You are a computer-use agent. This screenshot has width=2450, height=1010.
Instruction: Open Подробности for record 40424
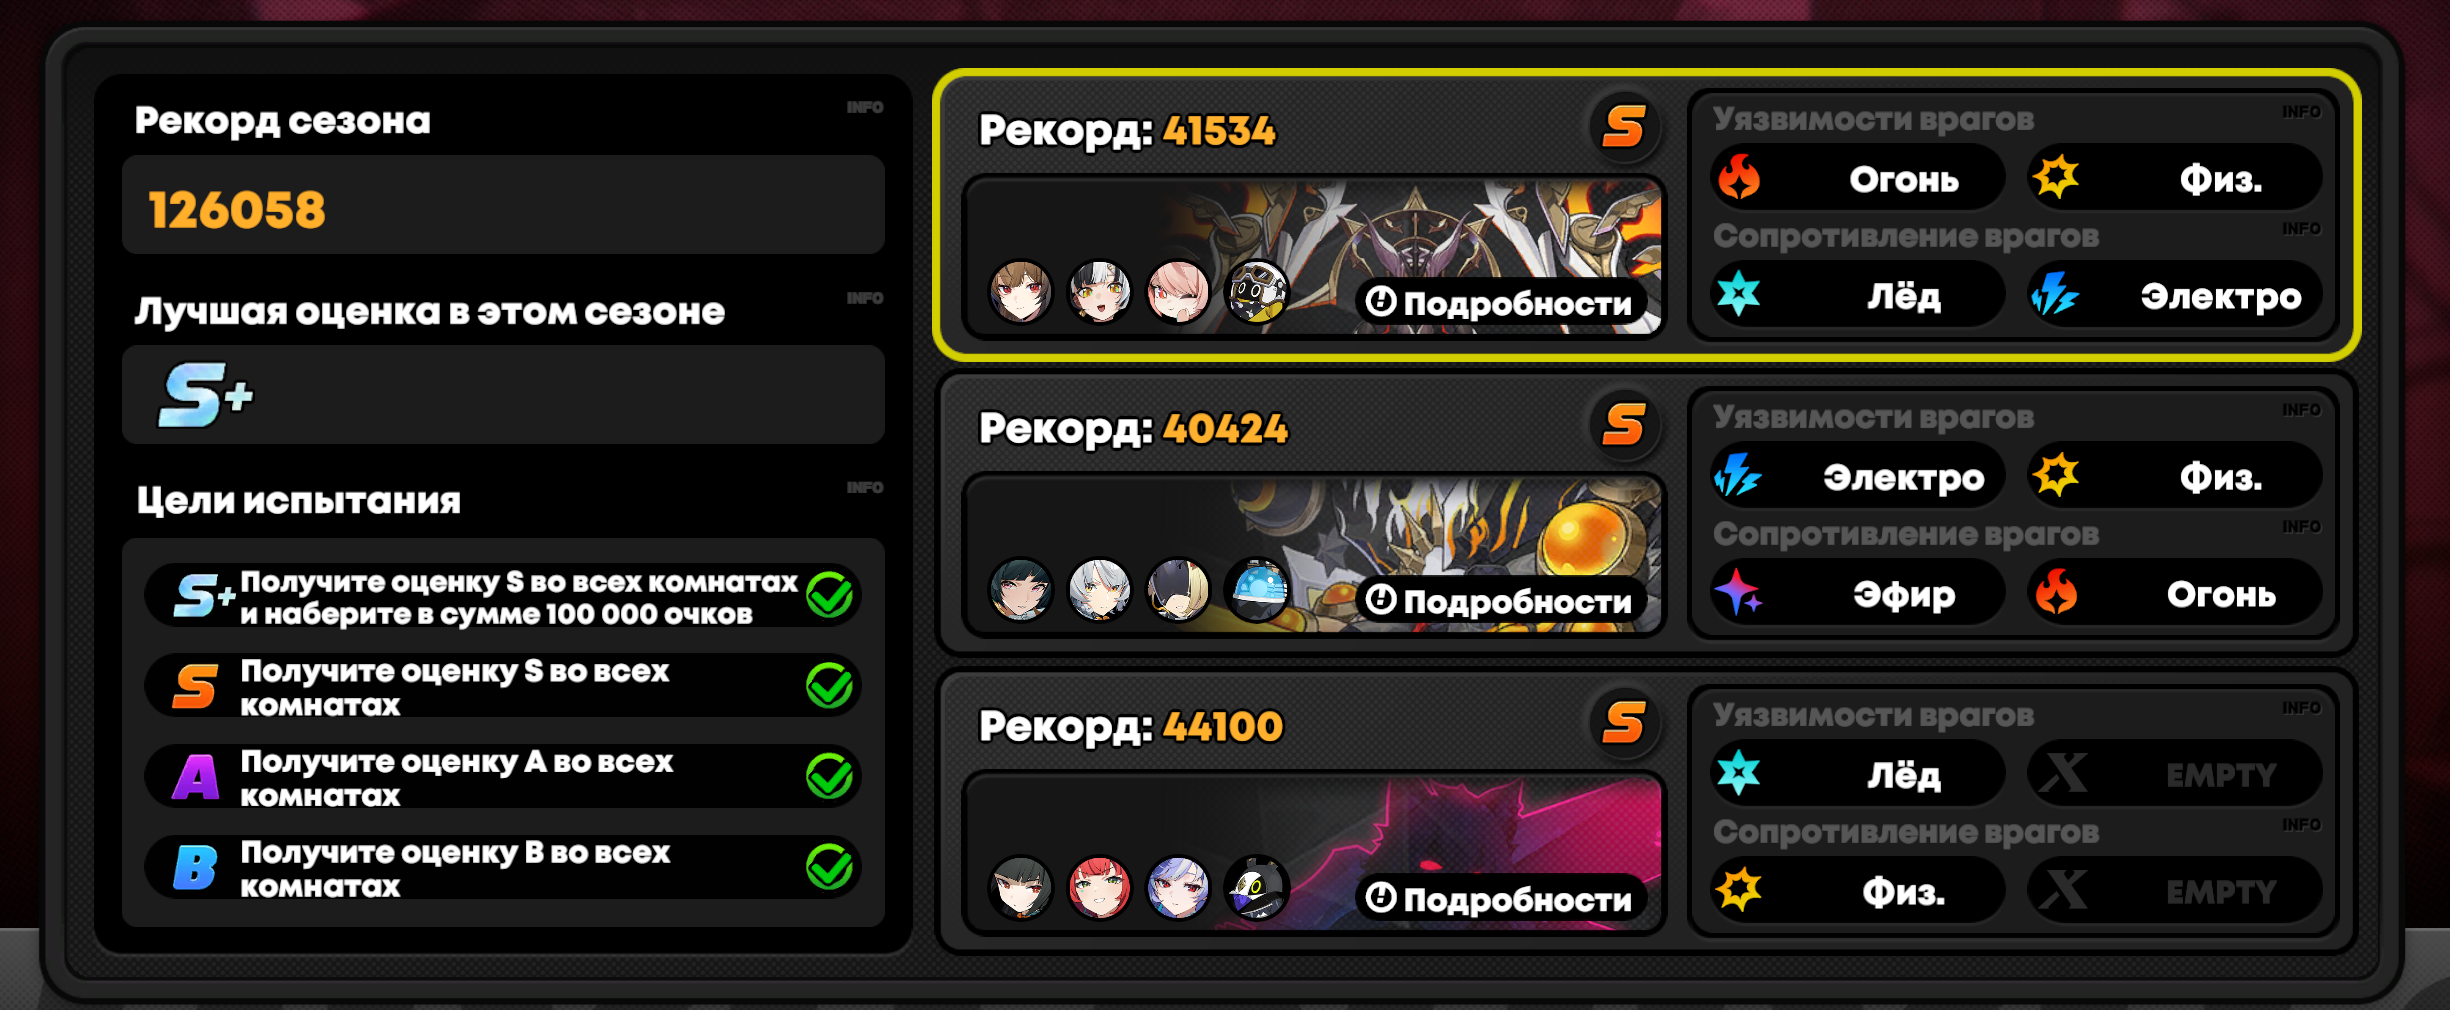[x=1499, y=600]
